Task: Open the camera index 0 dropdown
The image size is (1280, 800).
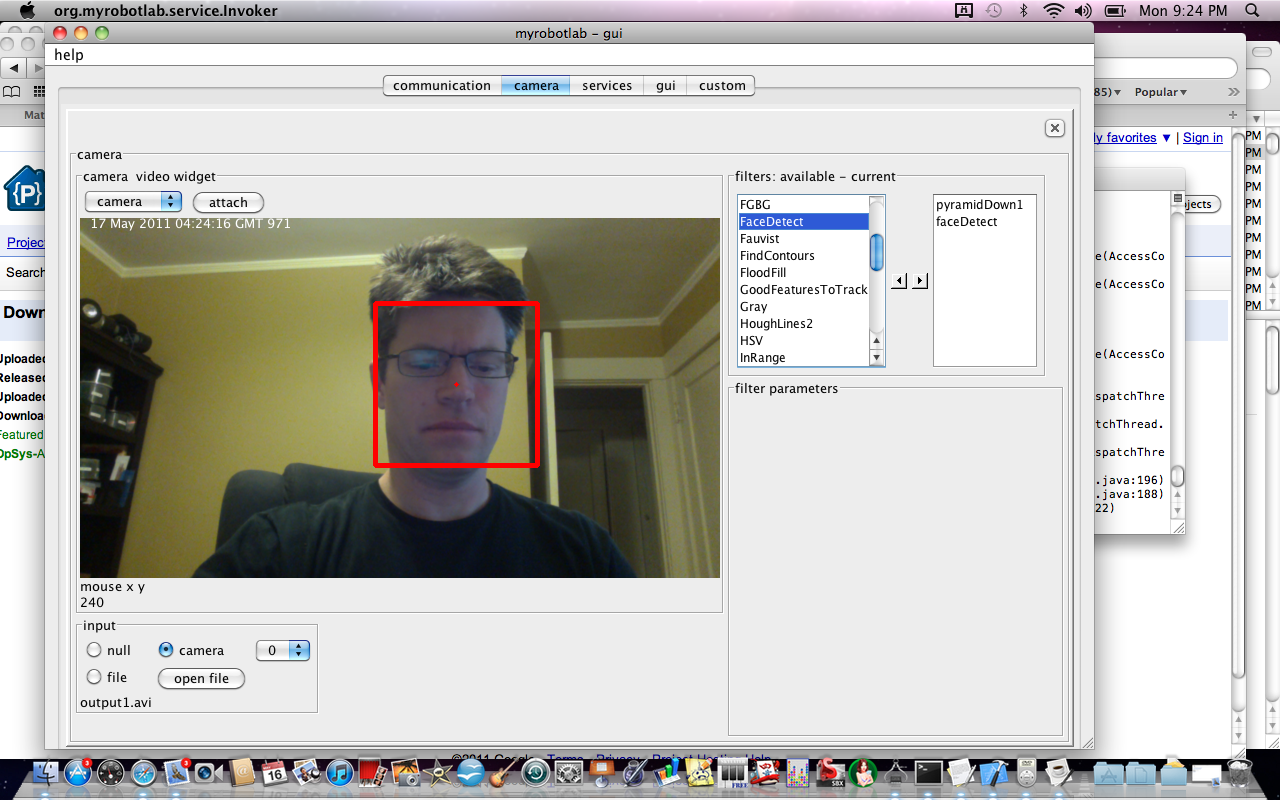Action: 283,651
